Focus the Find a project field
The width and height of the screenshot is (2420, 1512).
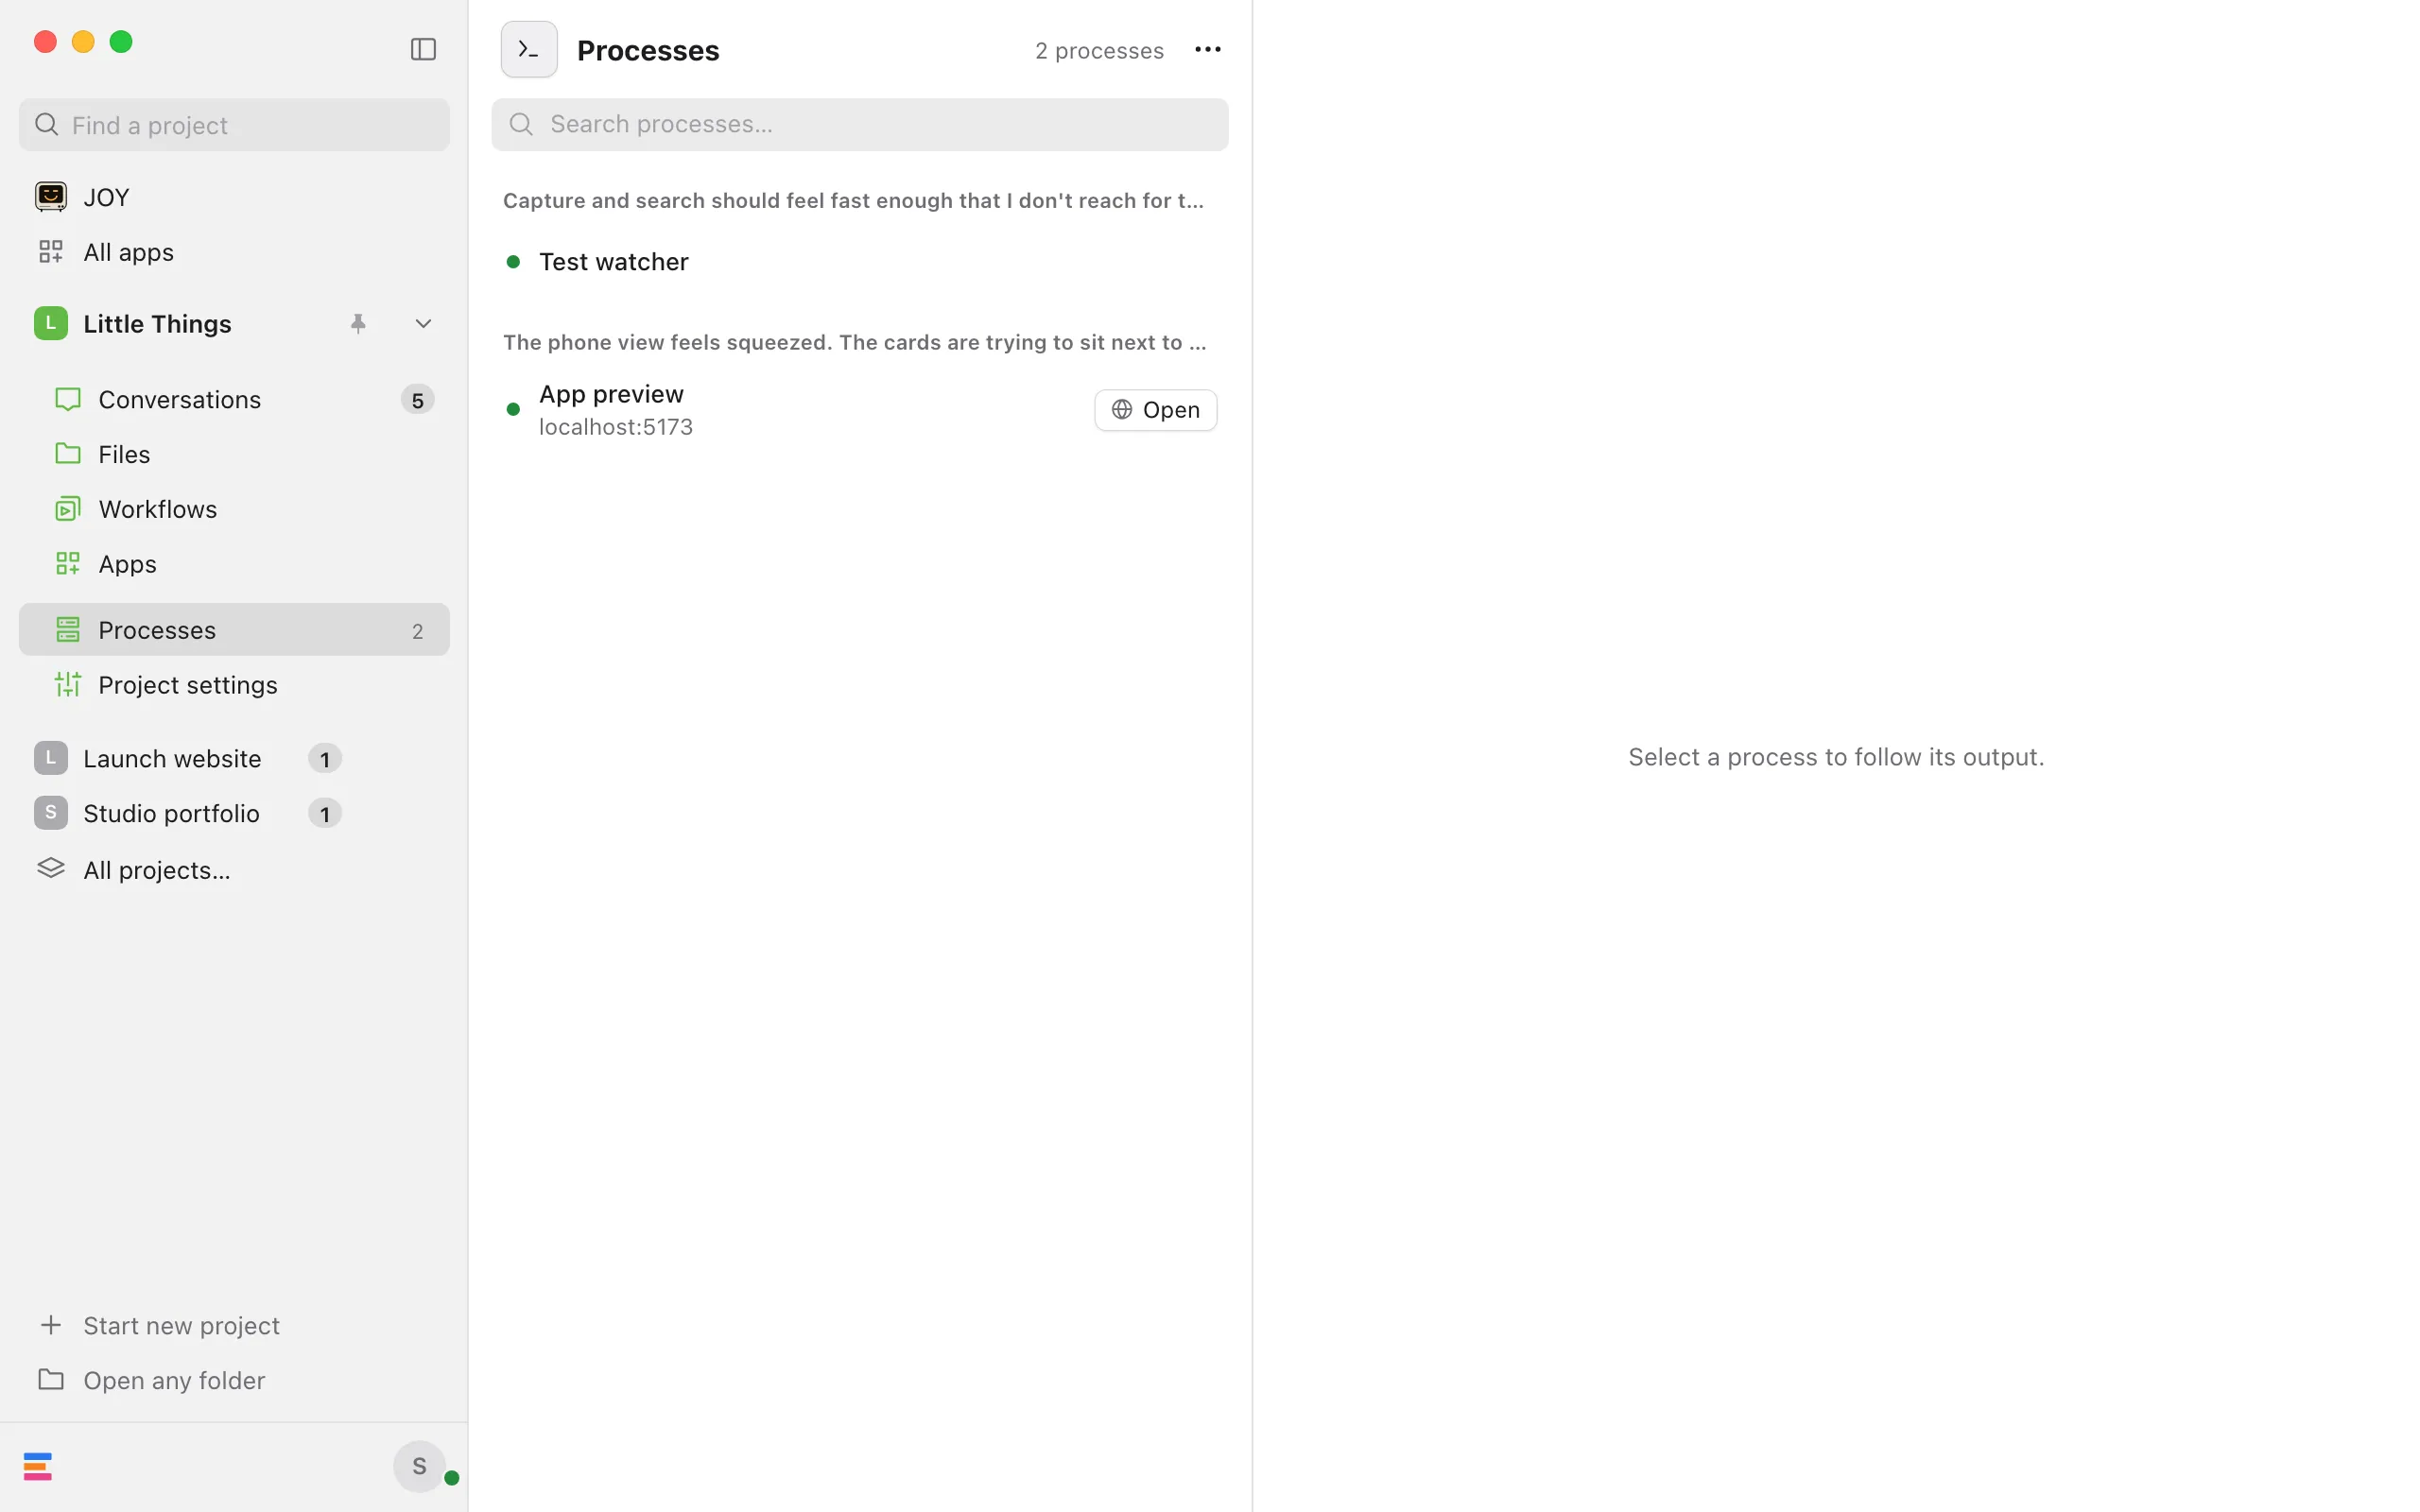(x=234, y=125)
